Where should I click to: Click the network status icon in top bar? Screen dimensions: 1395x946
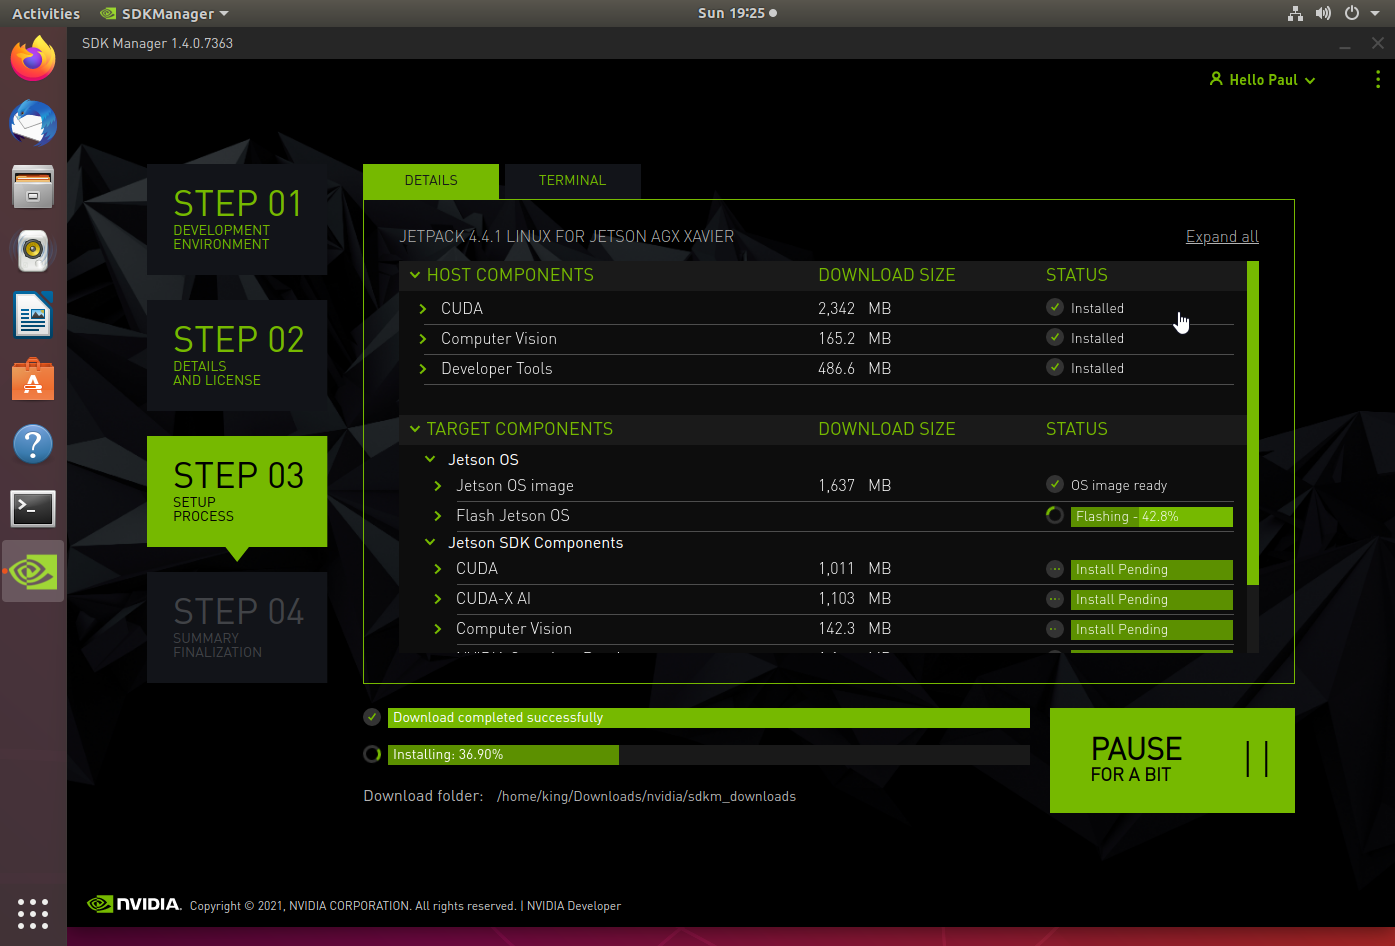(1295, 13)
